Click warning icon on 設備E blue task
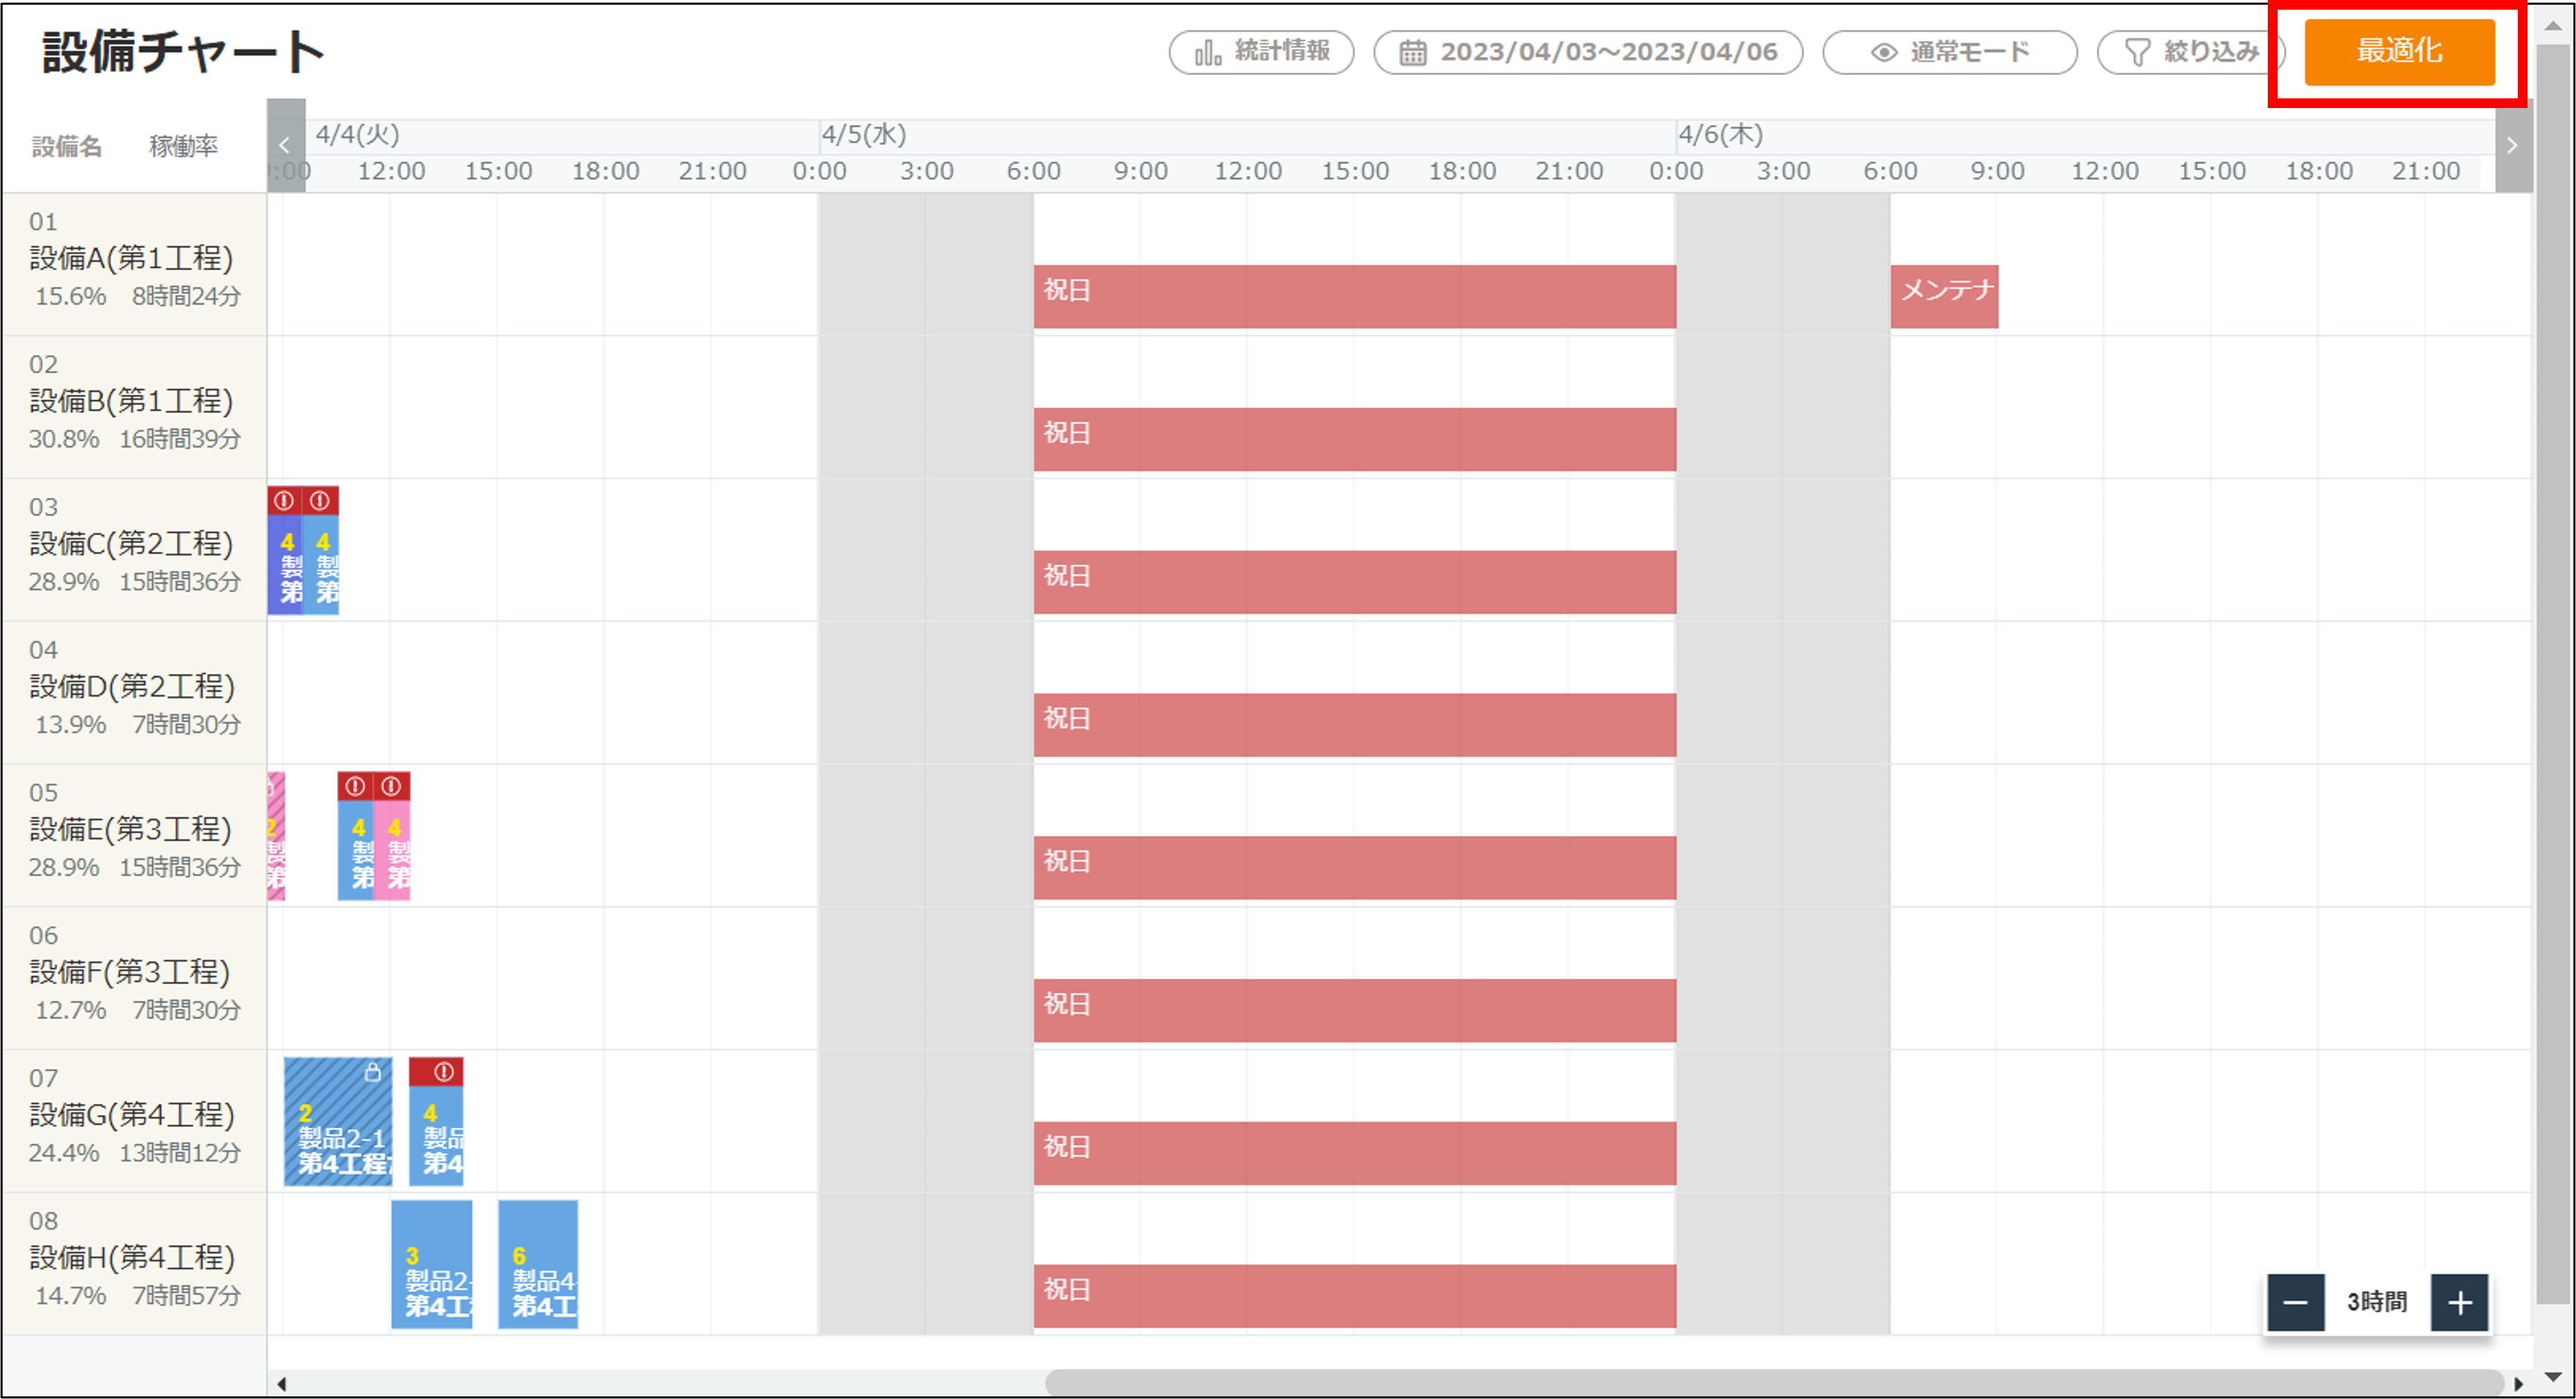 [355, 786]
